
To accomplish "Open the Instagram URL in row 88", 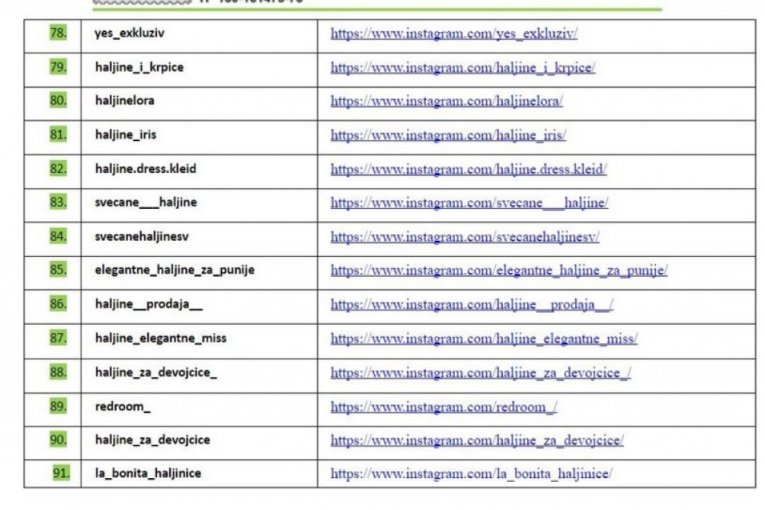I will pos(481,373).
